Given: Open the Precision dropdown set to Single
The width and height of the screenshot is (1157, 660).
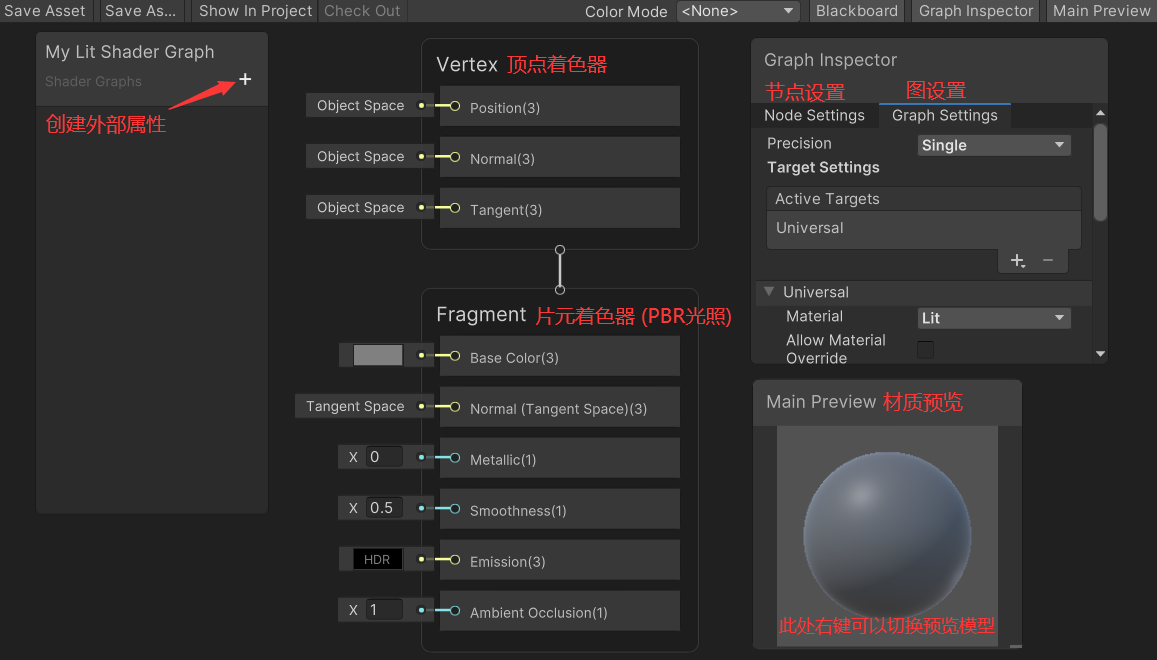Looking at the screenshot, I should point(993,145).
